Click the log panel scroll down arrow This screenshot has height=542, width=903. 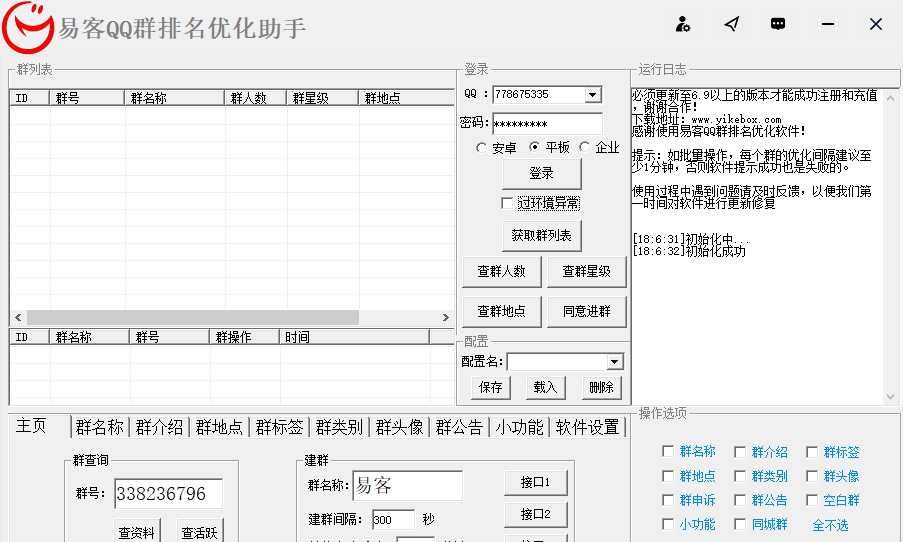(x=890, y=397)
